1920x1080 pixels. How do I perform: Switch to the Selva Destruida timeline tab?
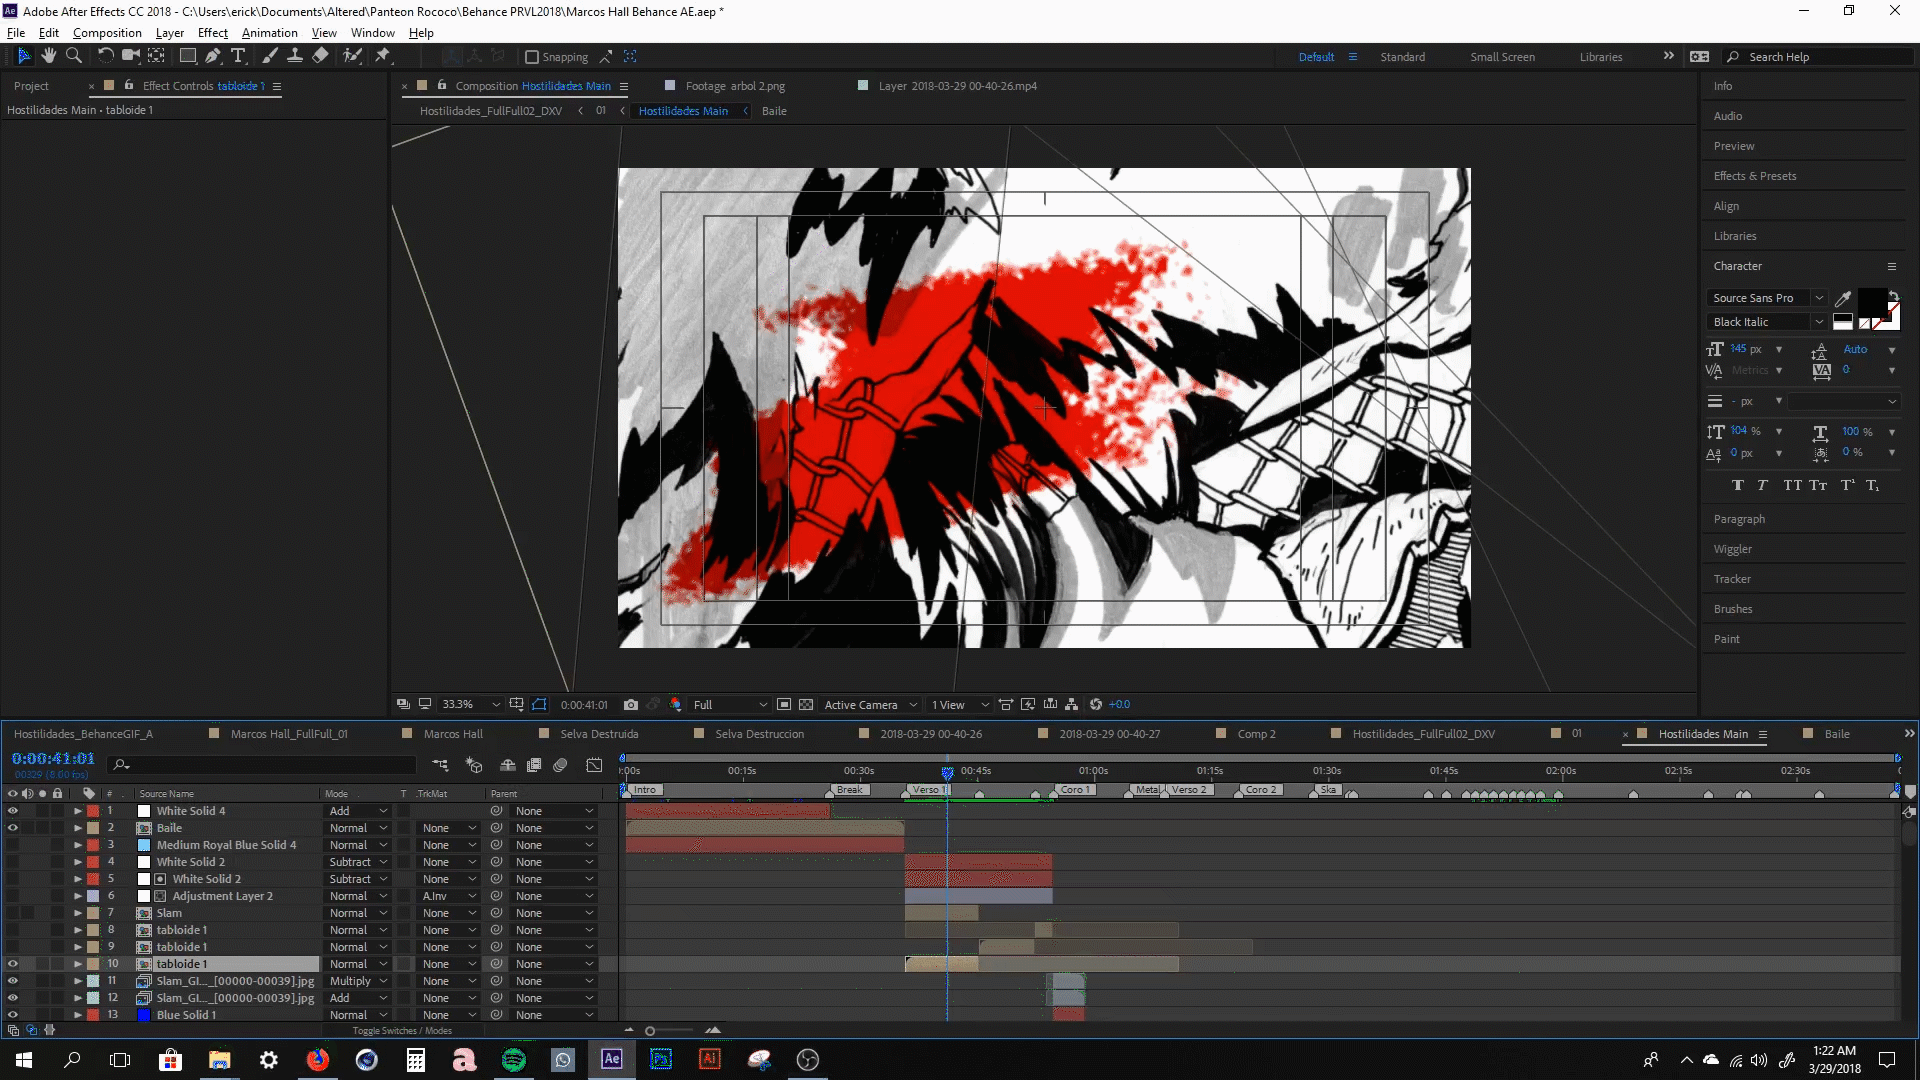[x=599, y=734]
